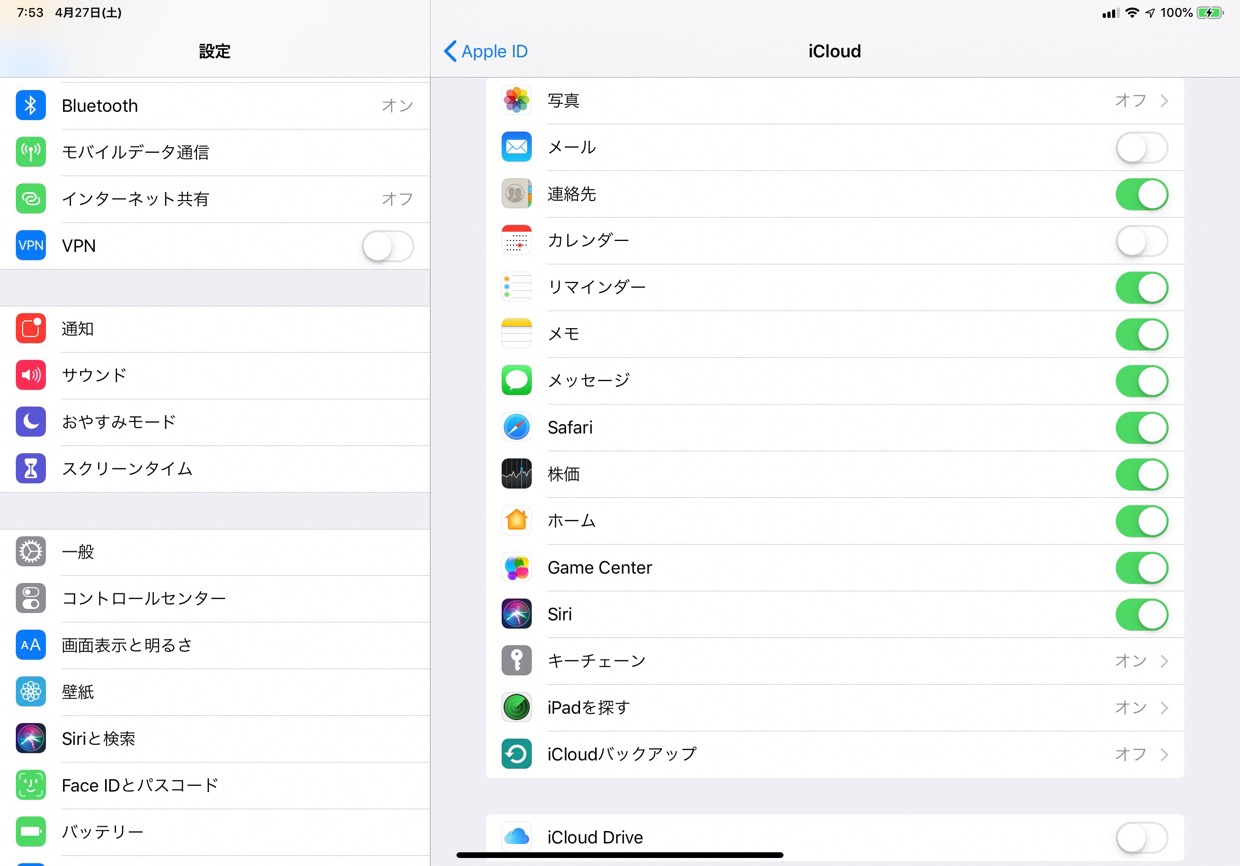The image size is (1240, 866).
Task: Toggle the 株価 switch off
Action: click(x=1142, y=474)
